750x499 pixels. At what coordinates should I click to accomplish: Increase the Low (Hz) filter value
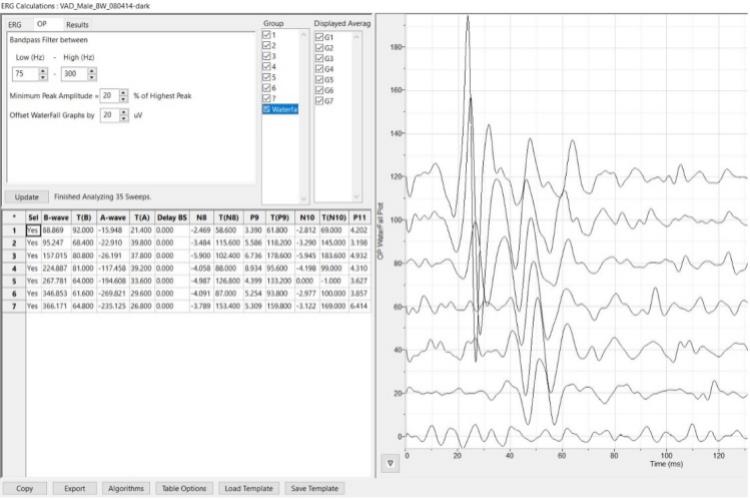(x=43, y=71)
